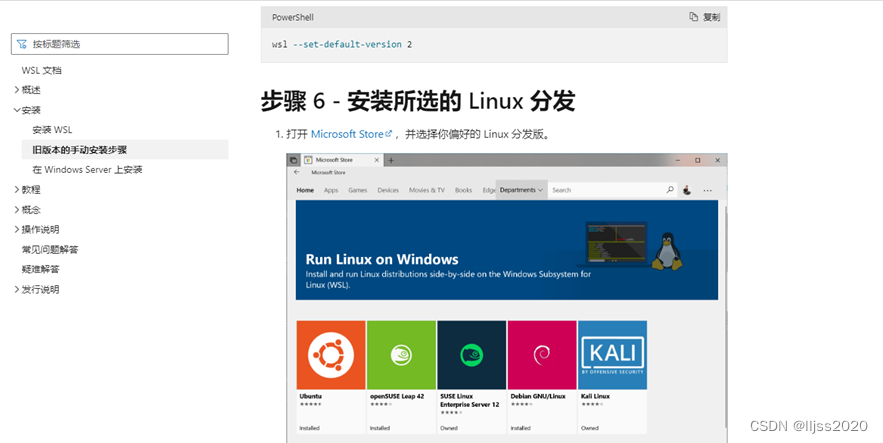
Task: Click the SUSE Linux Enterprise Server 12 label
Action: click(470, 400)
